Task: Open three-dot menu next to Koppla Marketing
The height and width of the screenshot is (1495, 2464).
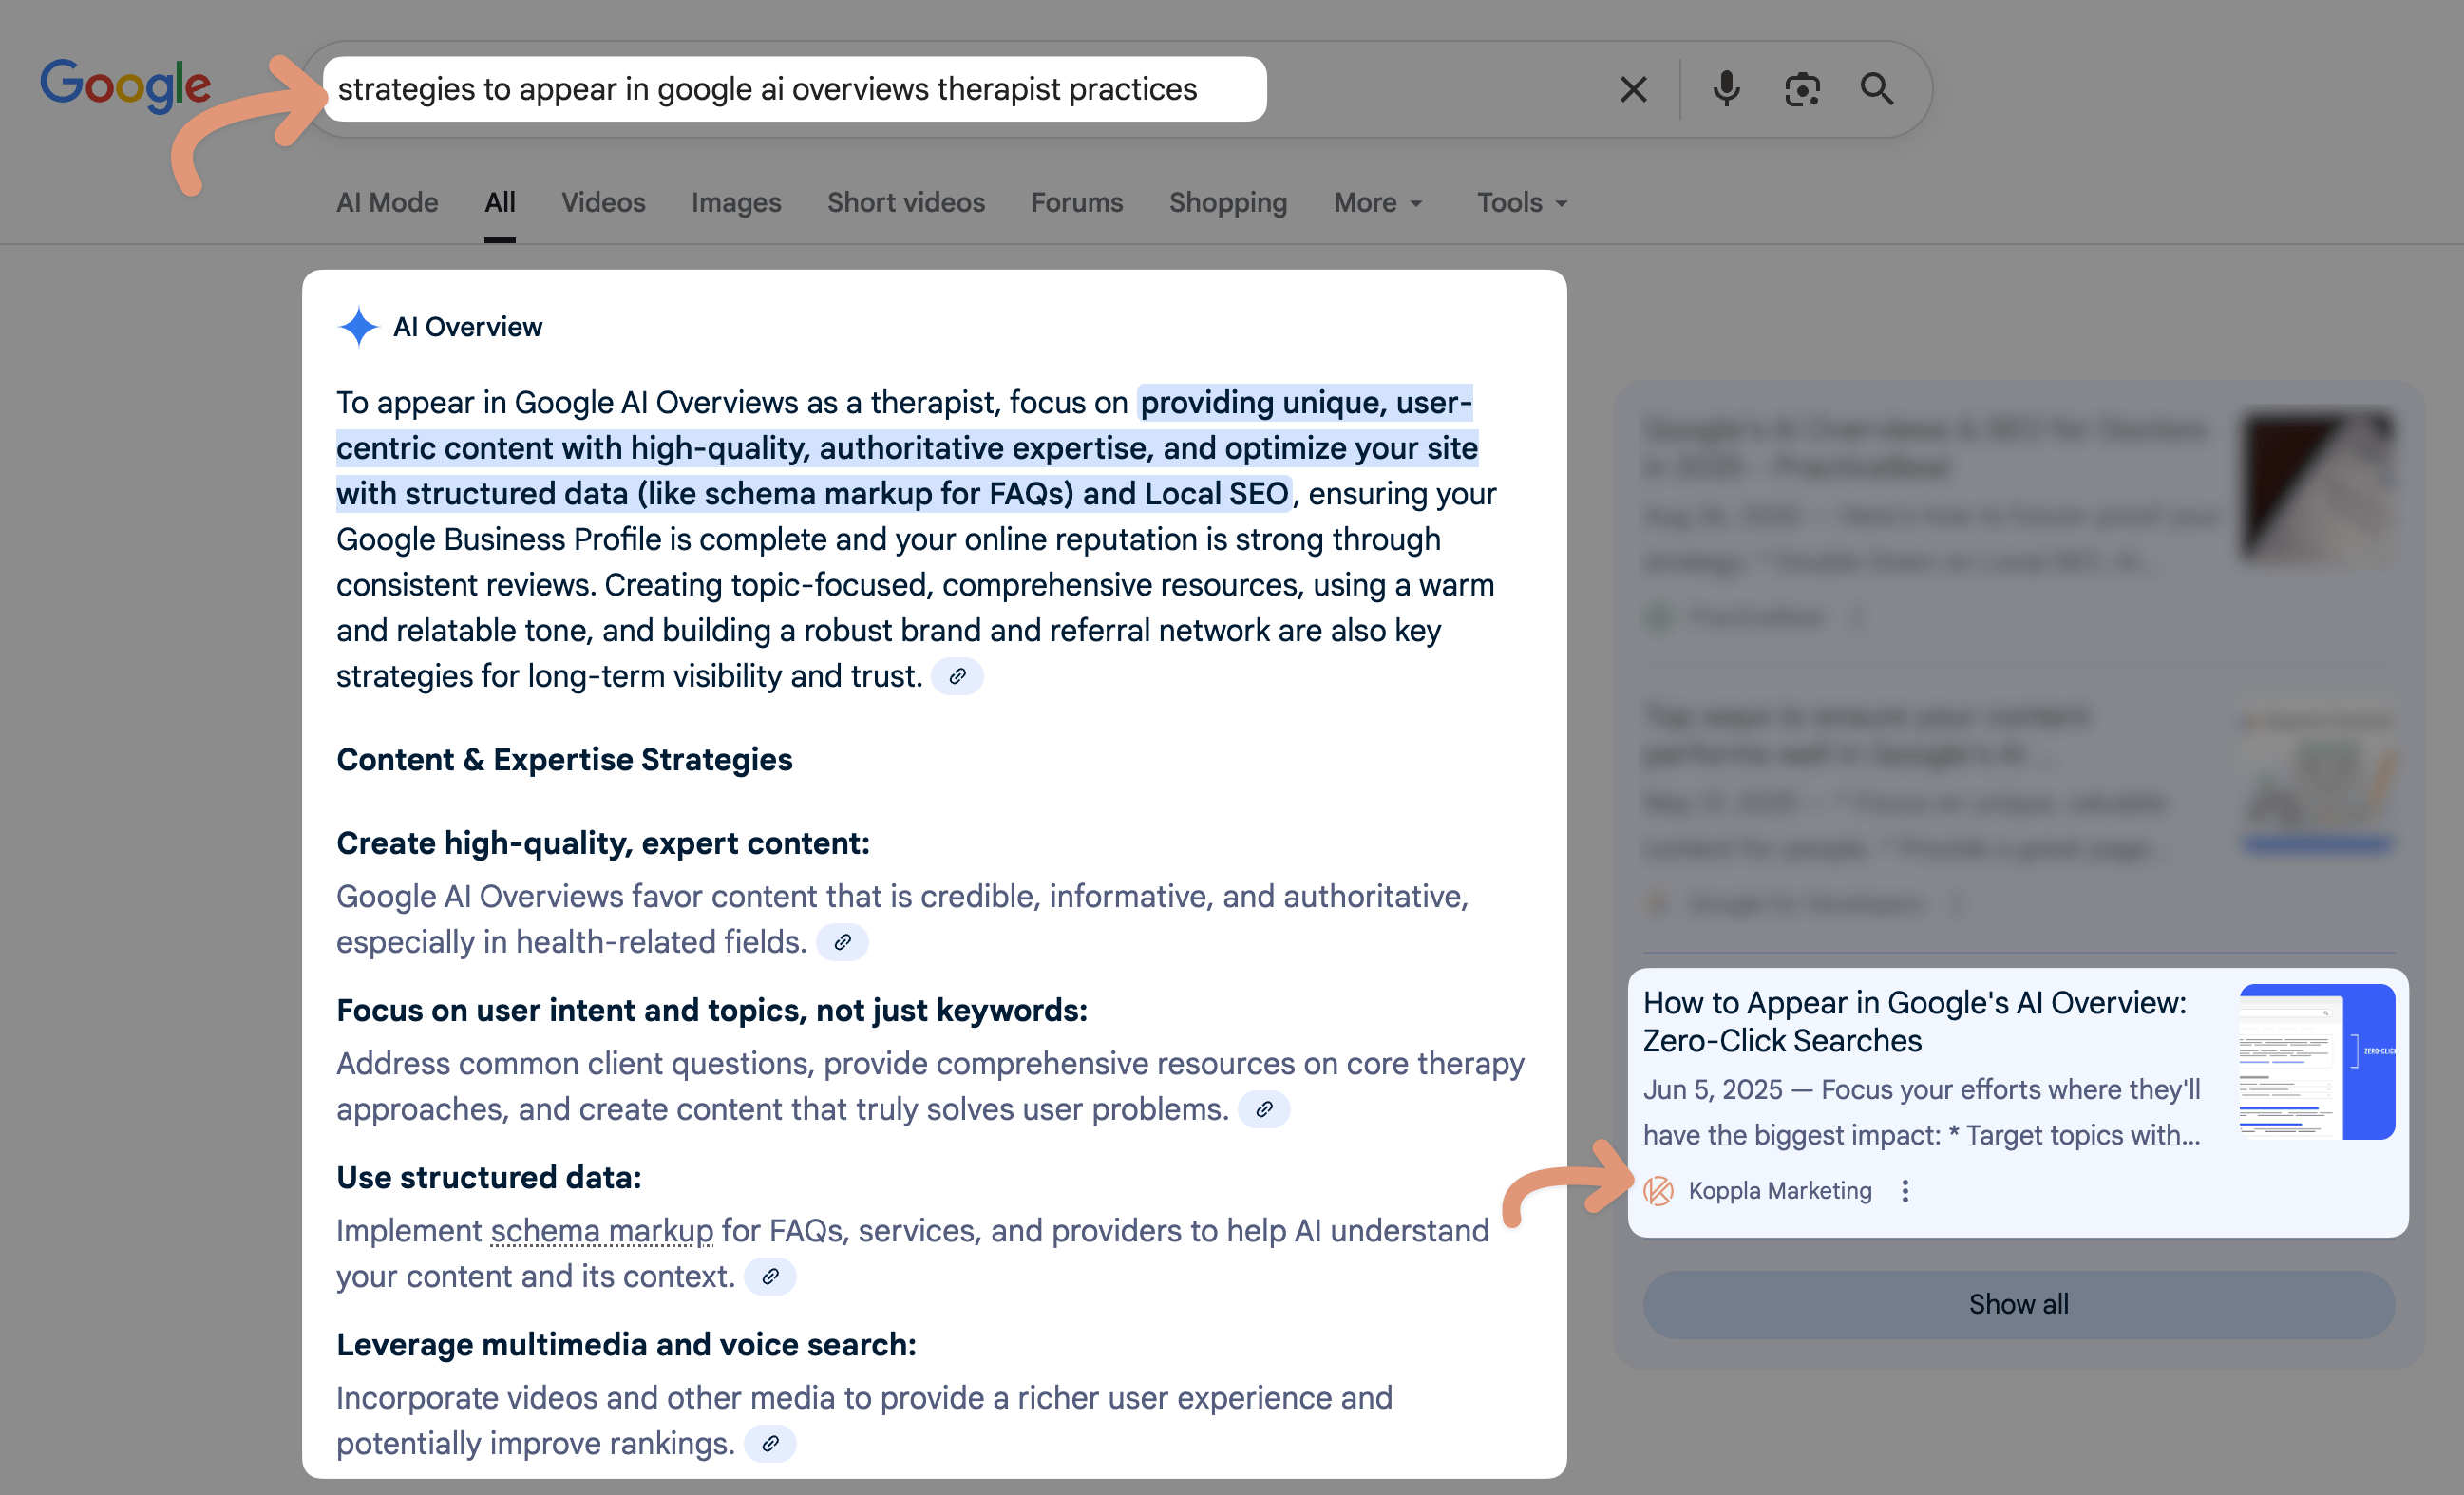Action: [1905, 1190]
